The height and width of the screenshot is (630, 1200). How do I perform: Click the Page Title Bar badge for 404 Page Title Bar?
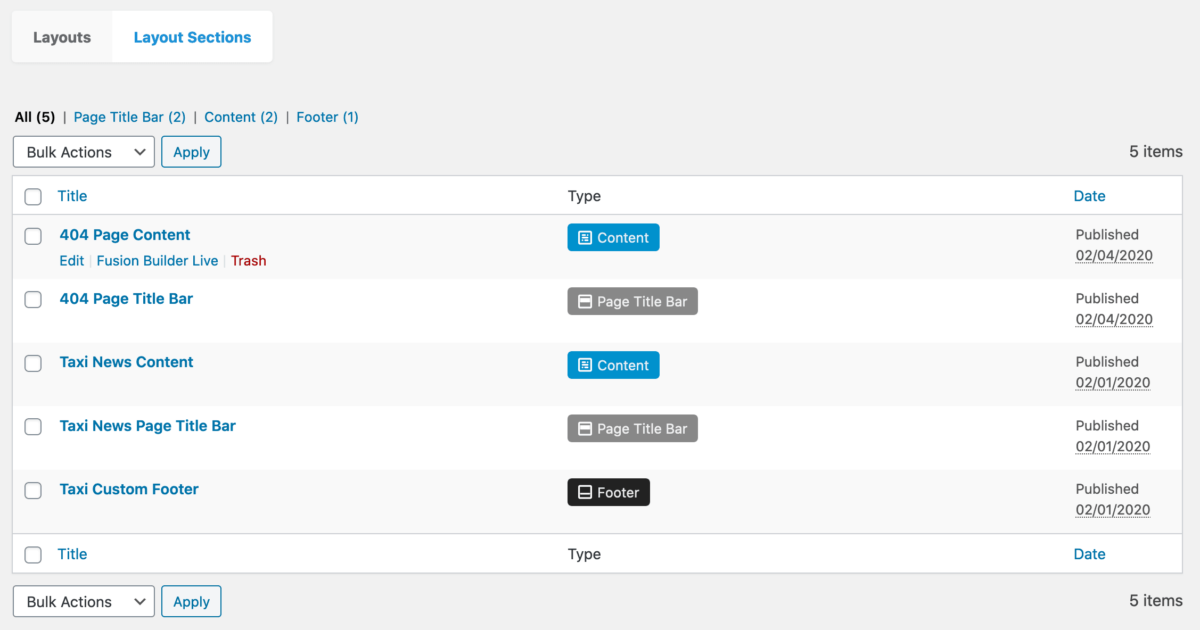click(x=632, y=302)
